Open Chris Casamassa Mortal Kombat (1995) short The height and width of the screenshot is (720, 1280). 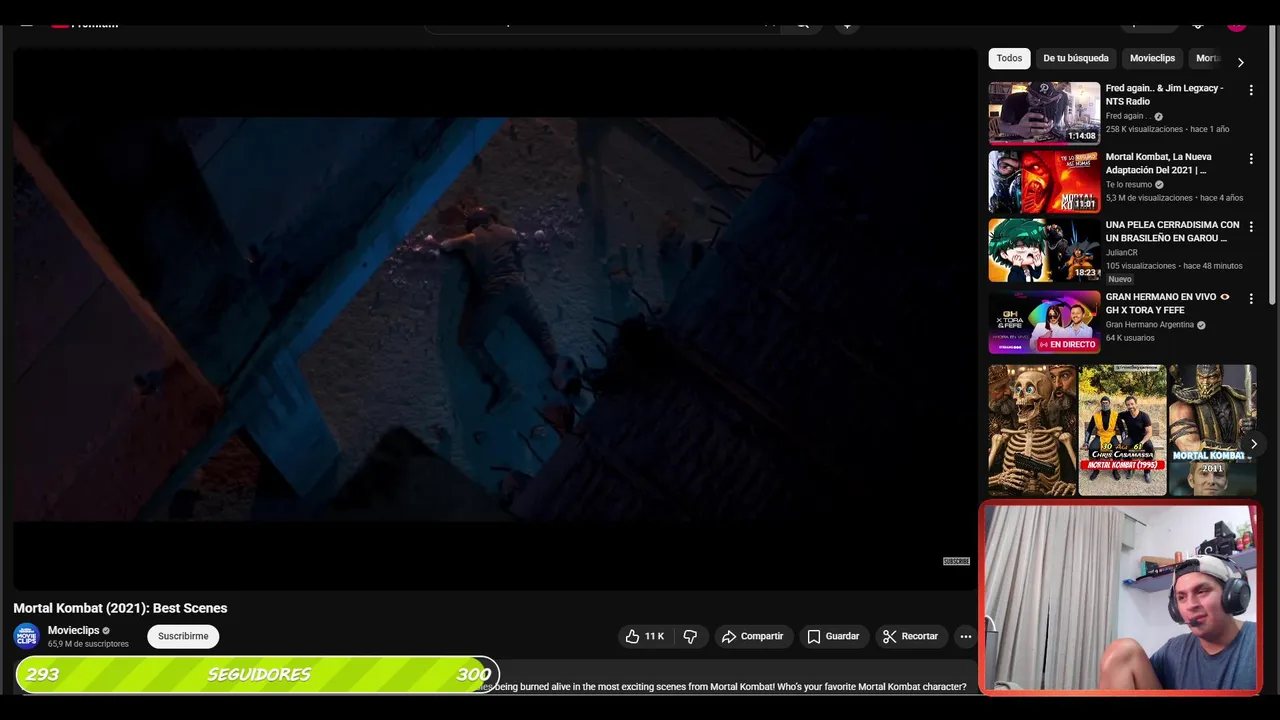coord(1122,430)
